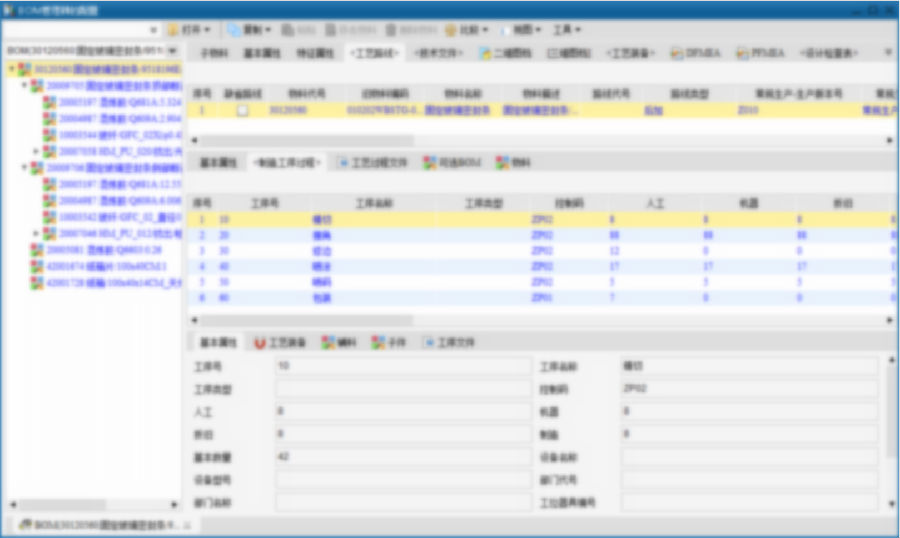Image resolution: width=900 pixels, height=538 pixels.
Task: Click the DFMEA tab icon
Action: coord(677,53)
